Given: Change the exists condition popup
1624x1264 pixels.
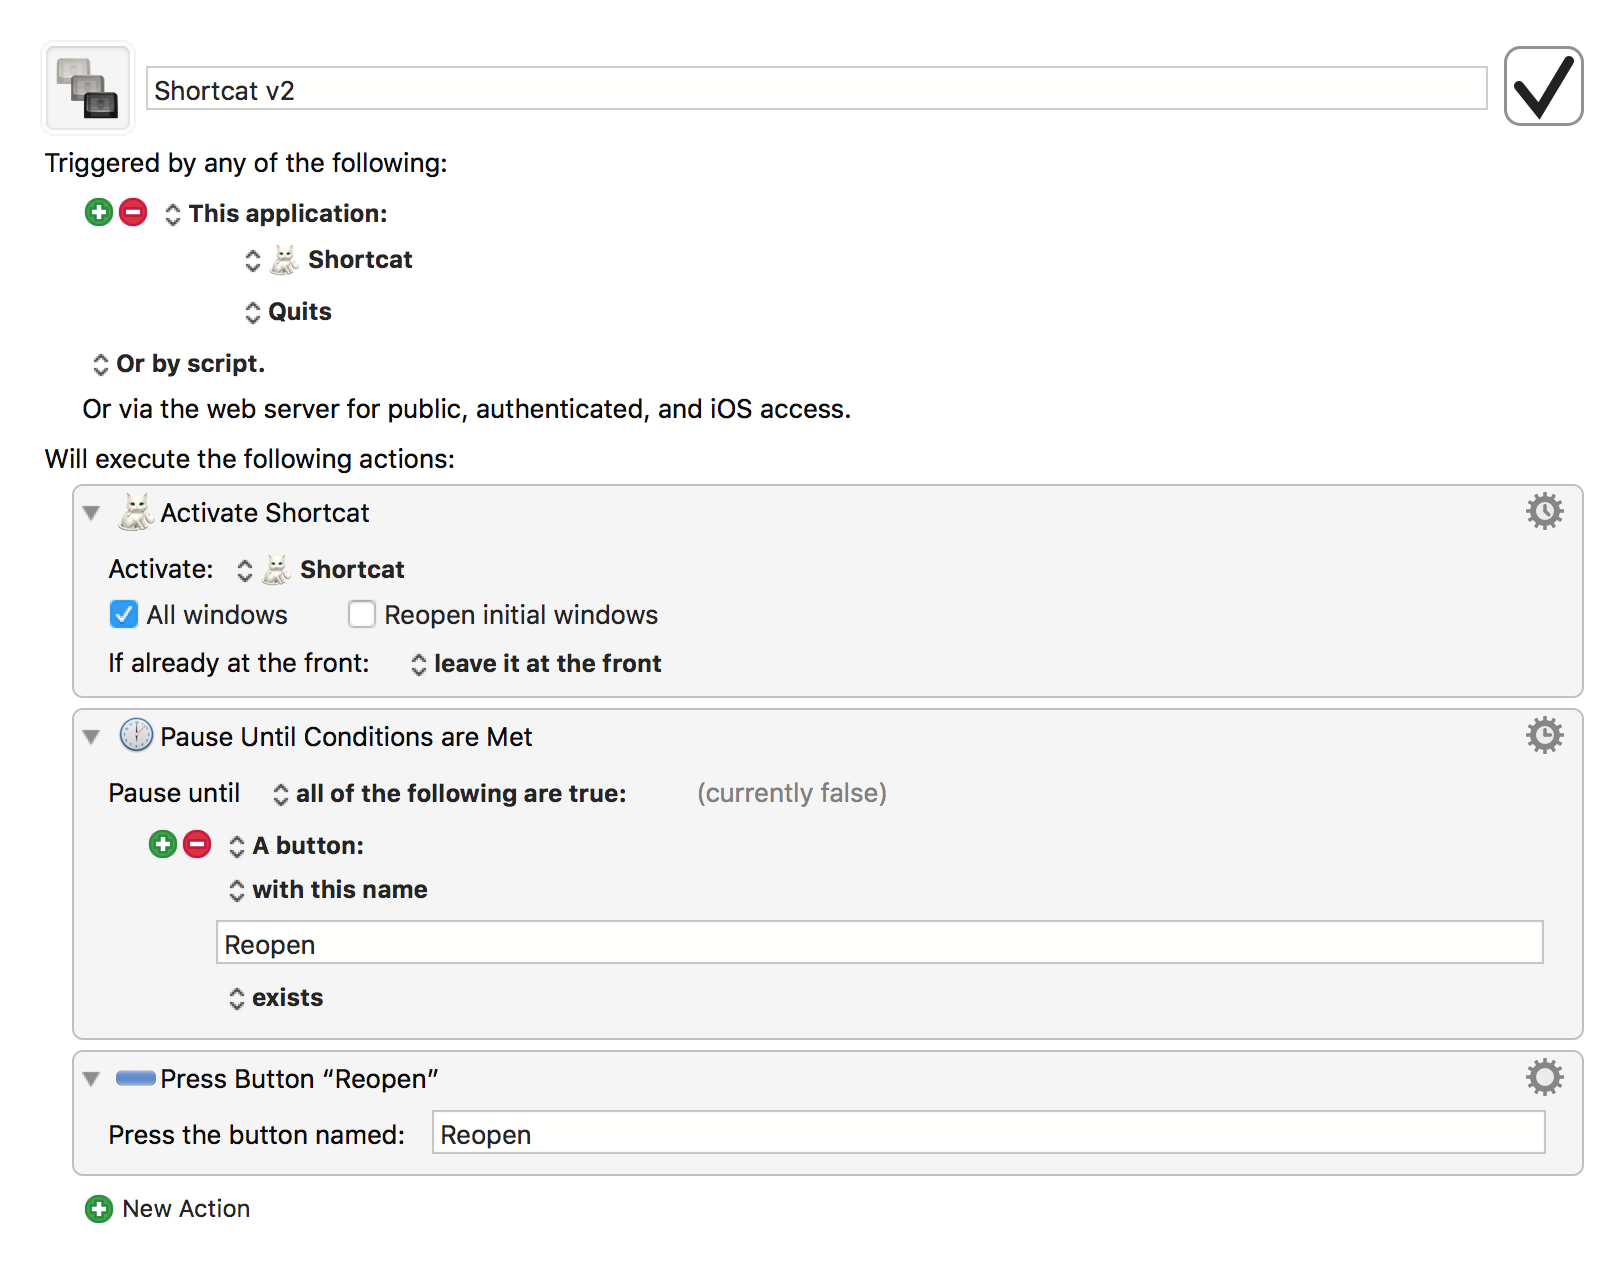Looking at the screenshot, I should point(276,998).
